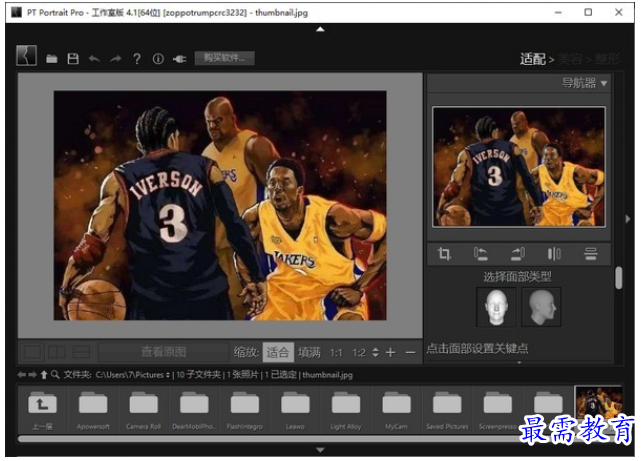
Task: Zoom out with the minus icon
Action: click(410, 352)
